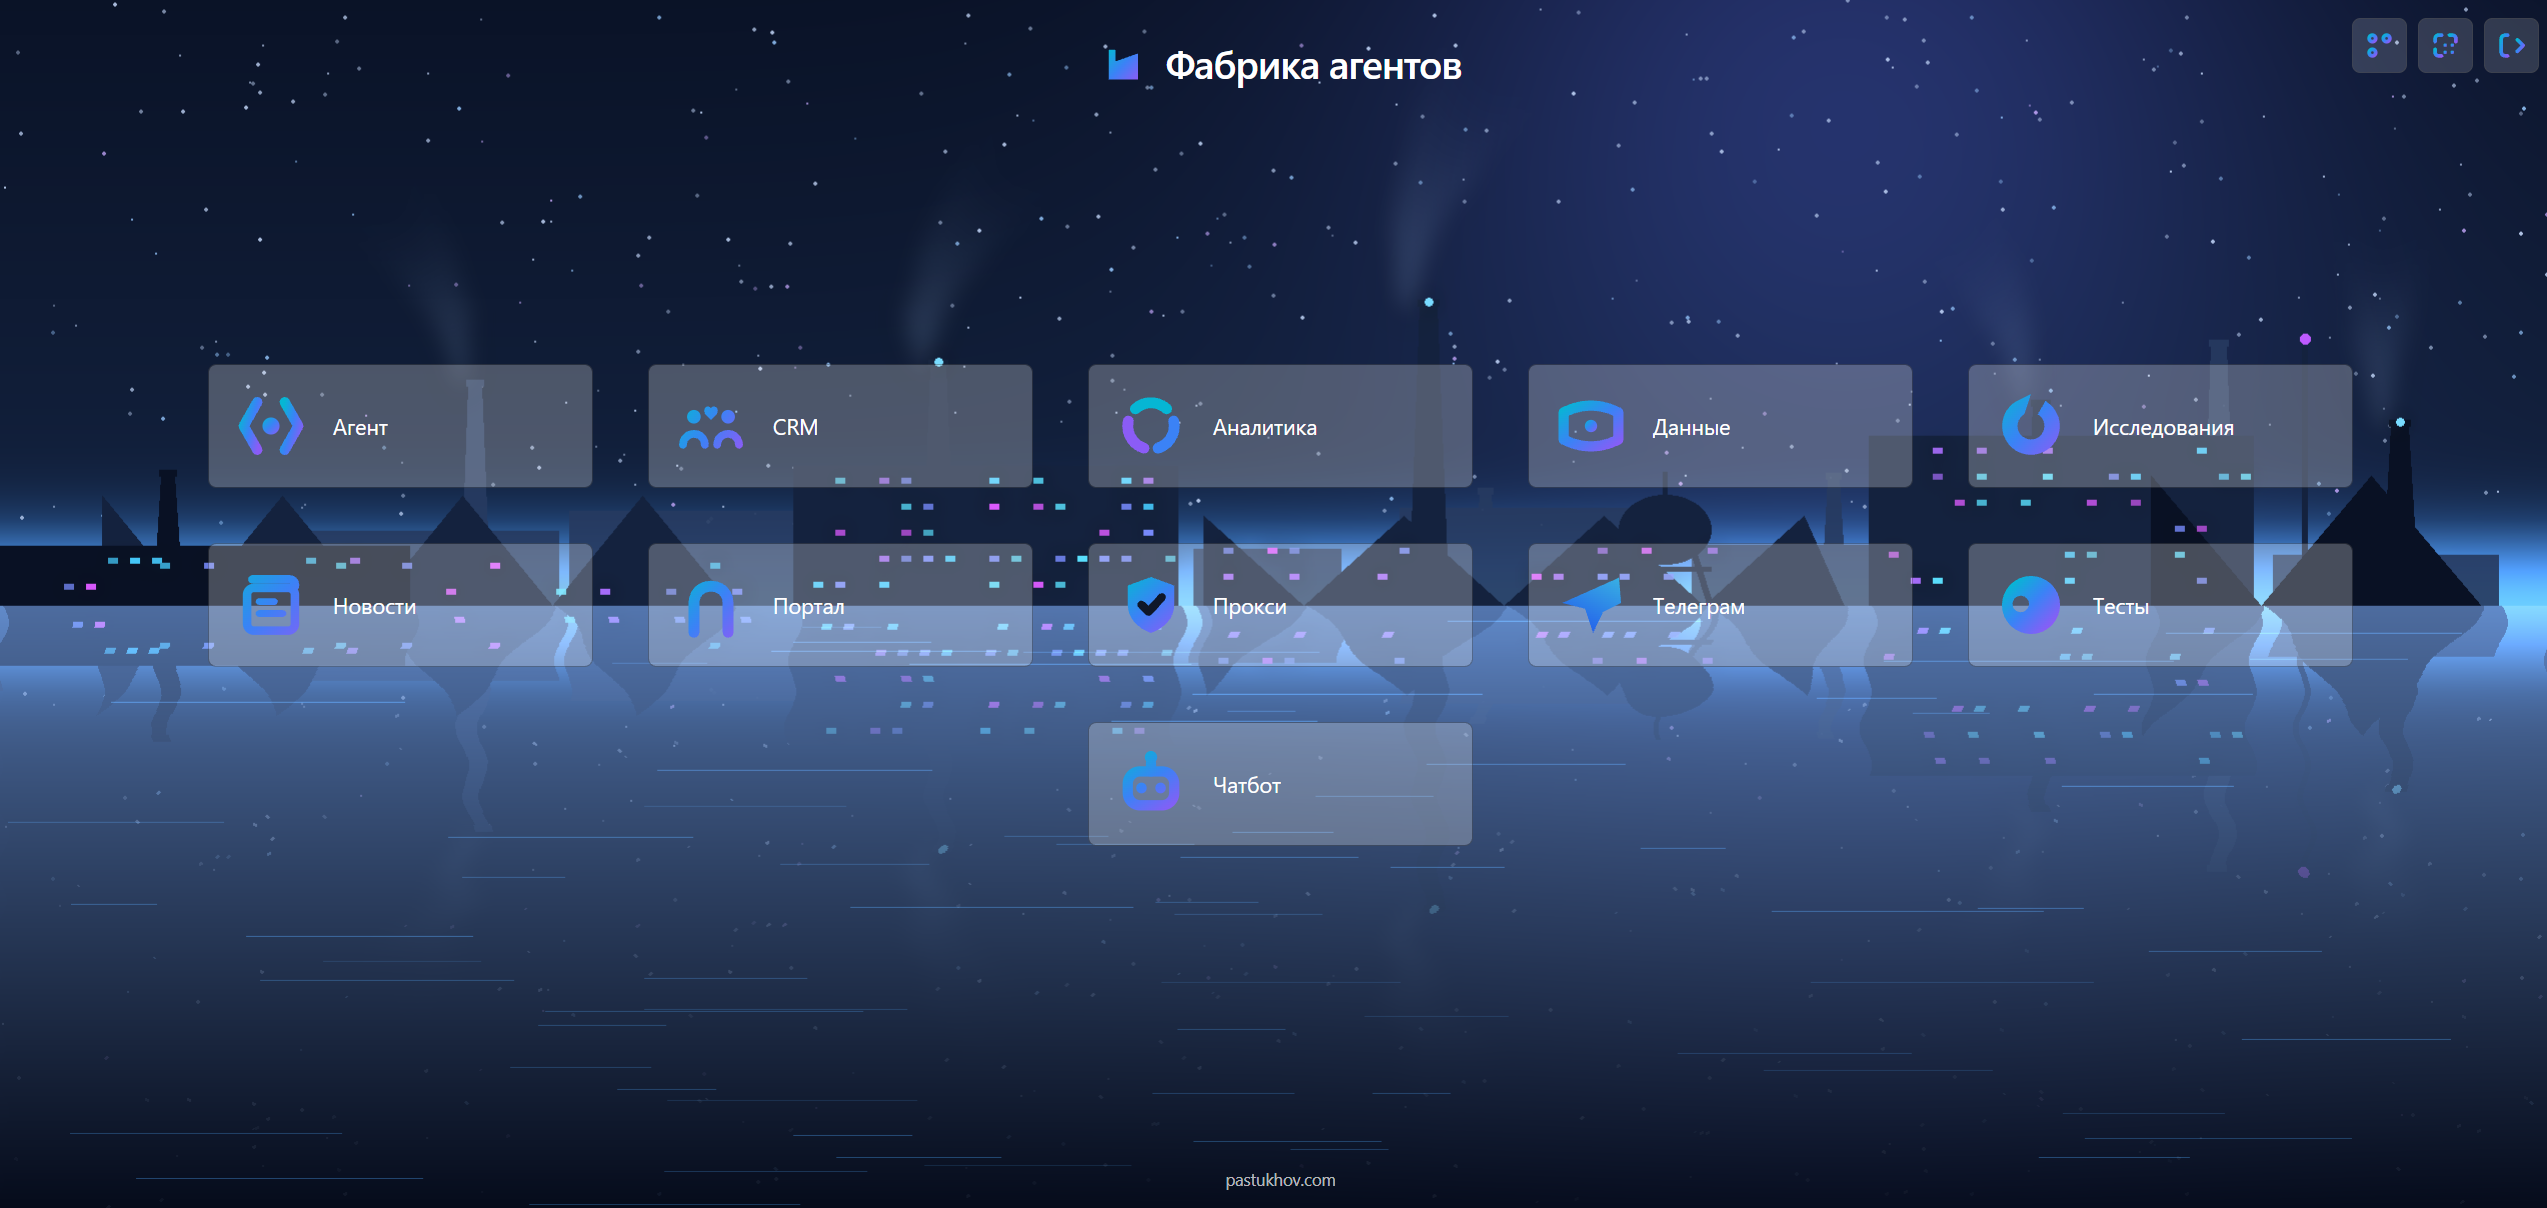The width and height of the screenshot is (2547, 1208).
Task: Open the Агент tile
Action: click(x=400, y=426)
